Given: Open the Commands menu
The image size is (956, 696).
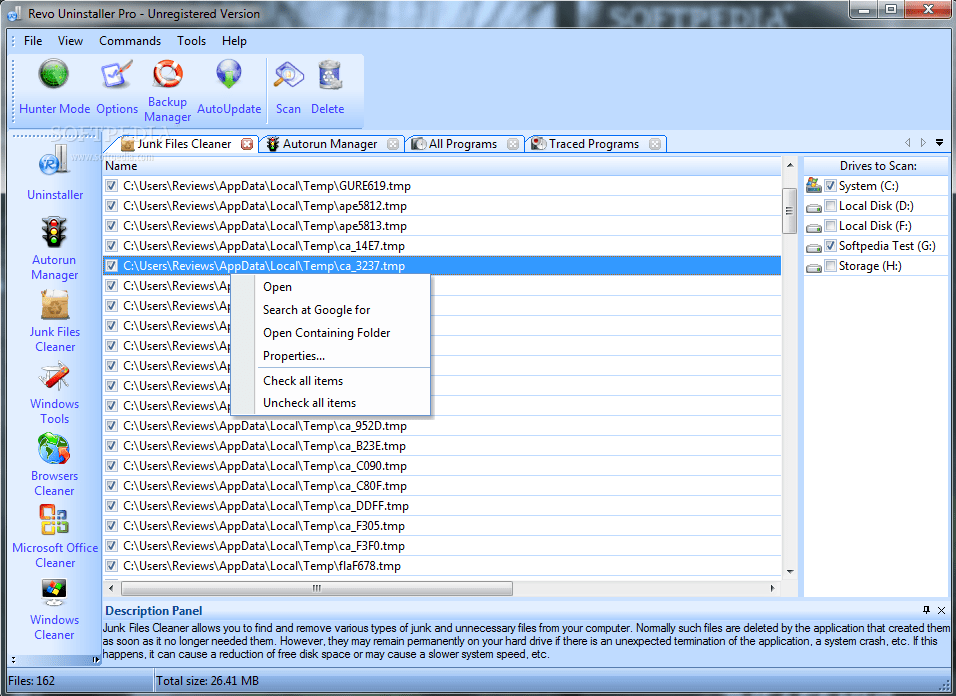Looking at the screenshot, I should (130, 41).
